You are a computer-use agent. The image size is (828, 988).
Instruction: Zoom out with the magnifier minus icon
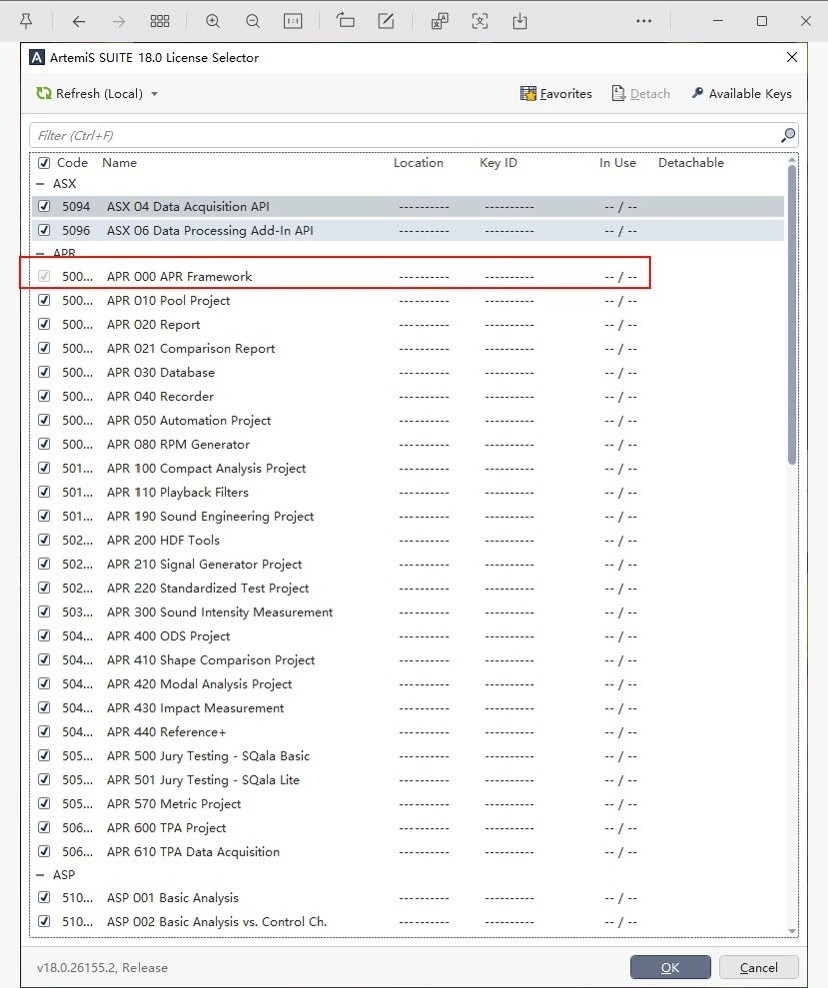click(x=253, y=21)
